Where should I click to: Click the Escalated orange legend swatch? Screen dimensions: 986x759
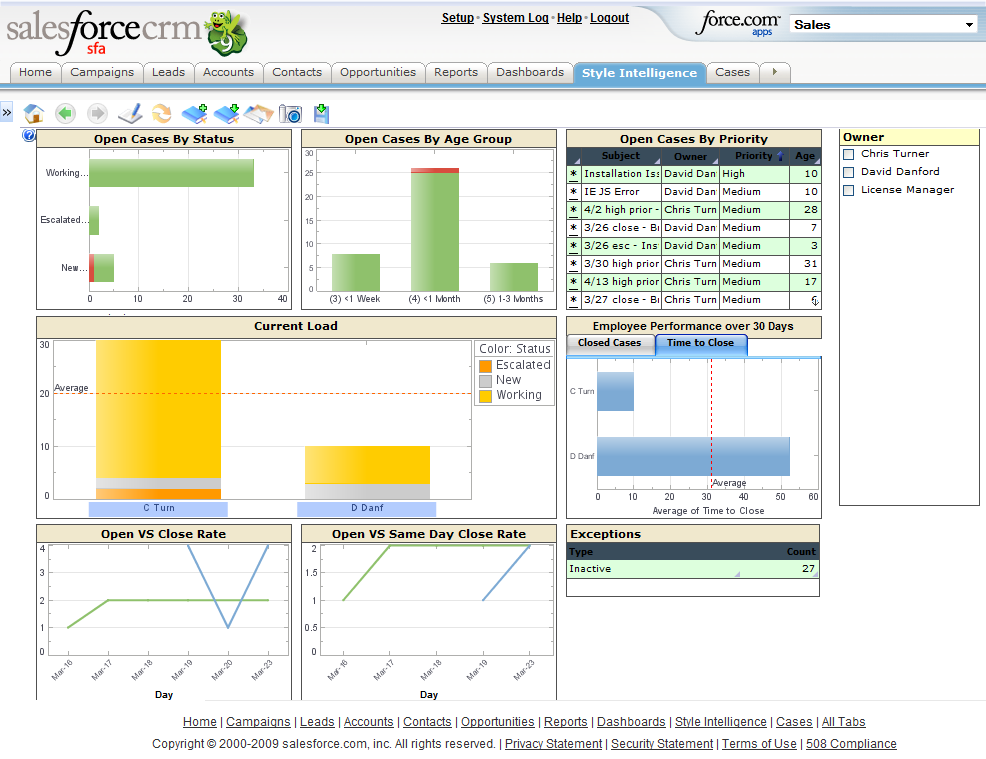485,366
